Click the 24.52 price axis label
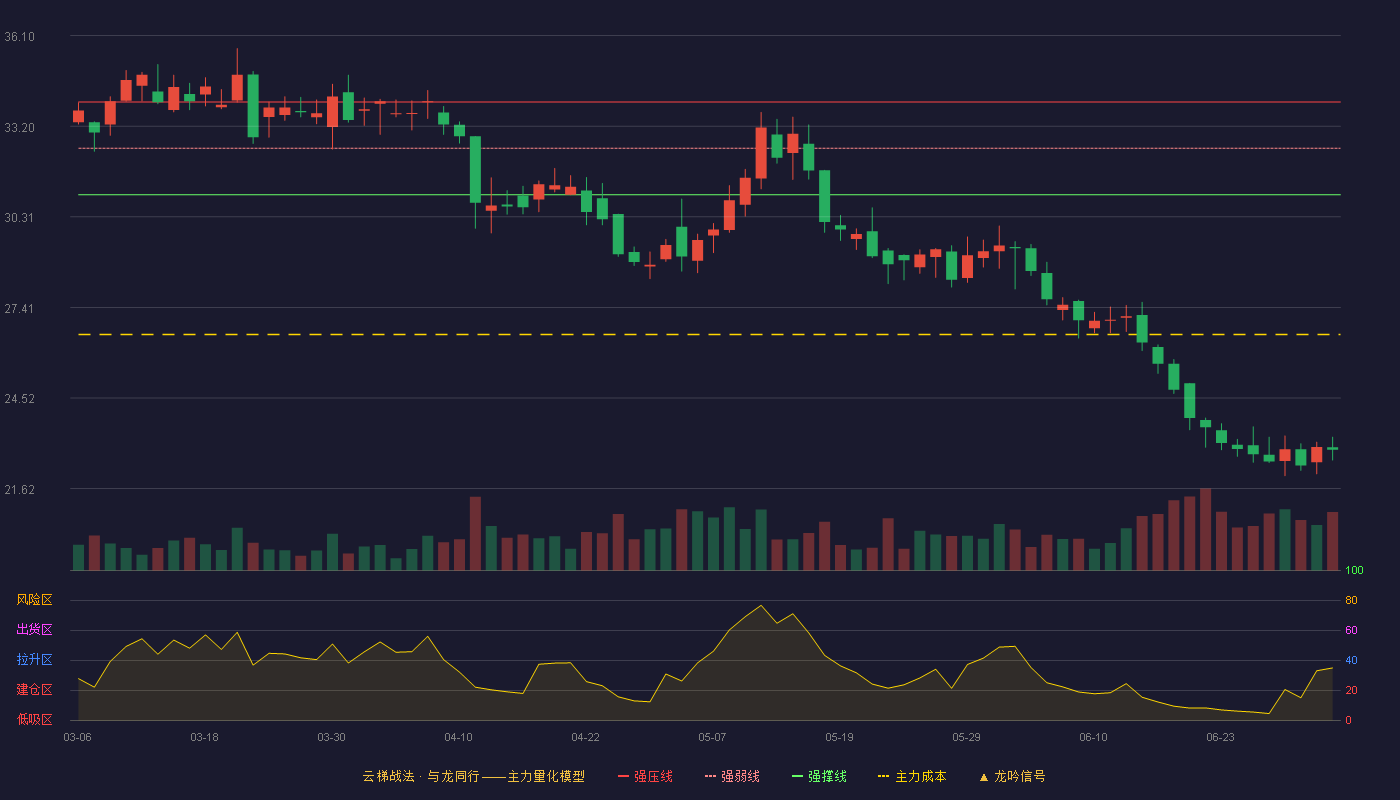This screenshot has height=800, width=1400. (x=19, y=399)
